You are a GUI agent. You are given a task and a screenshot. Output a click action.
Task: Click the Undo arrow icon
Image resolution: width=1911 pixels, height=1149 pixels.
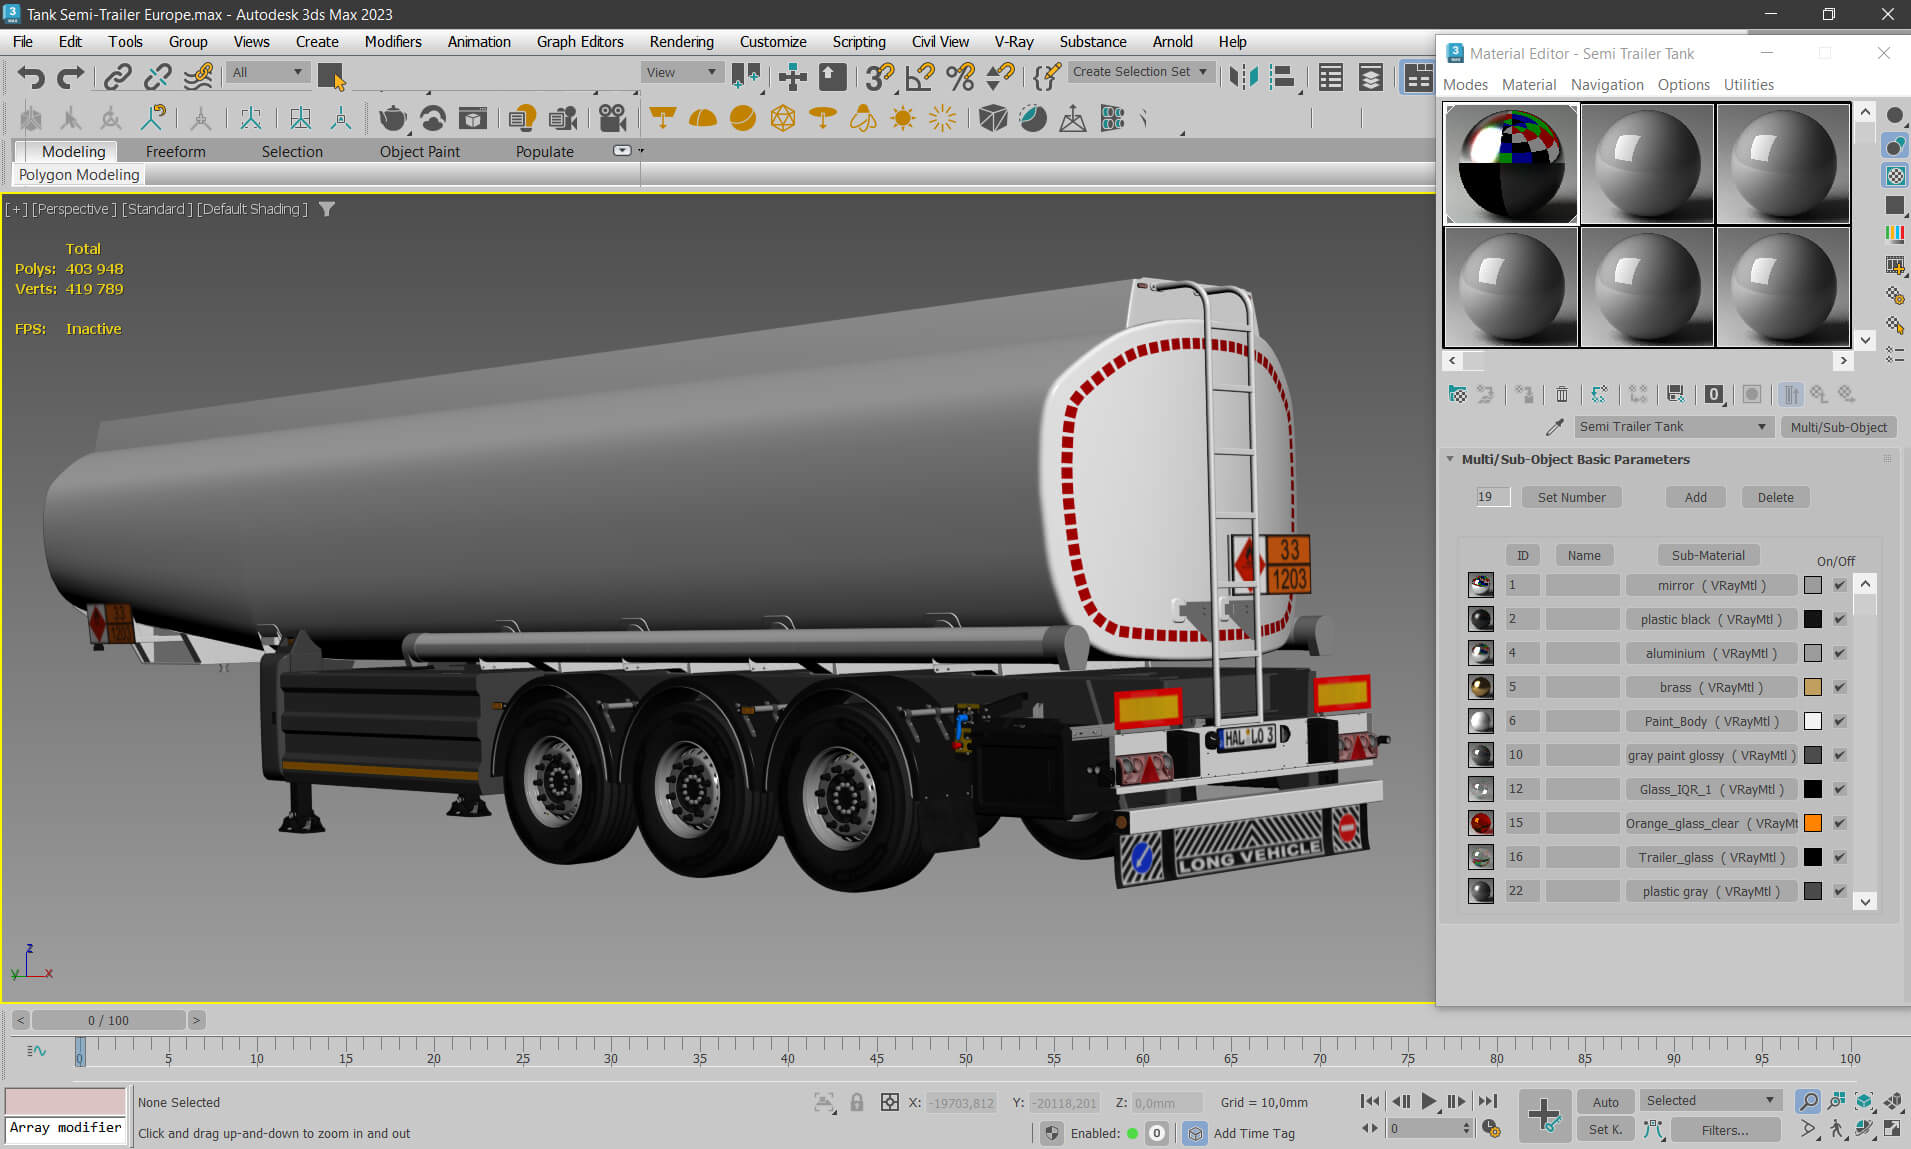pos(32,77)
